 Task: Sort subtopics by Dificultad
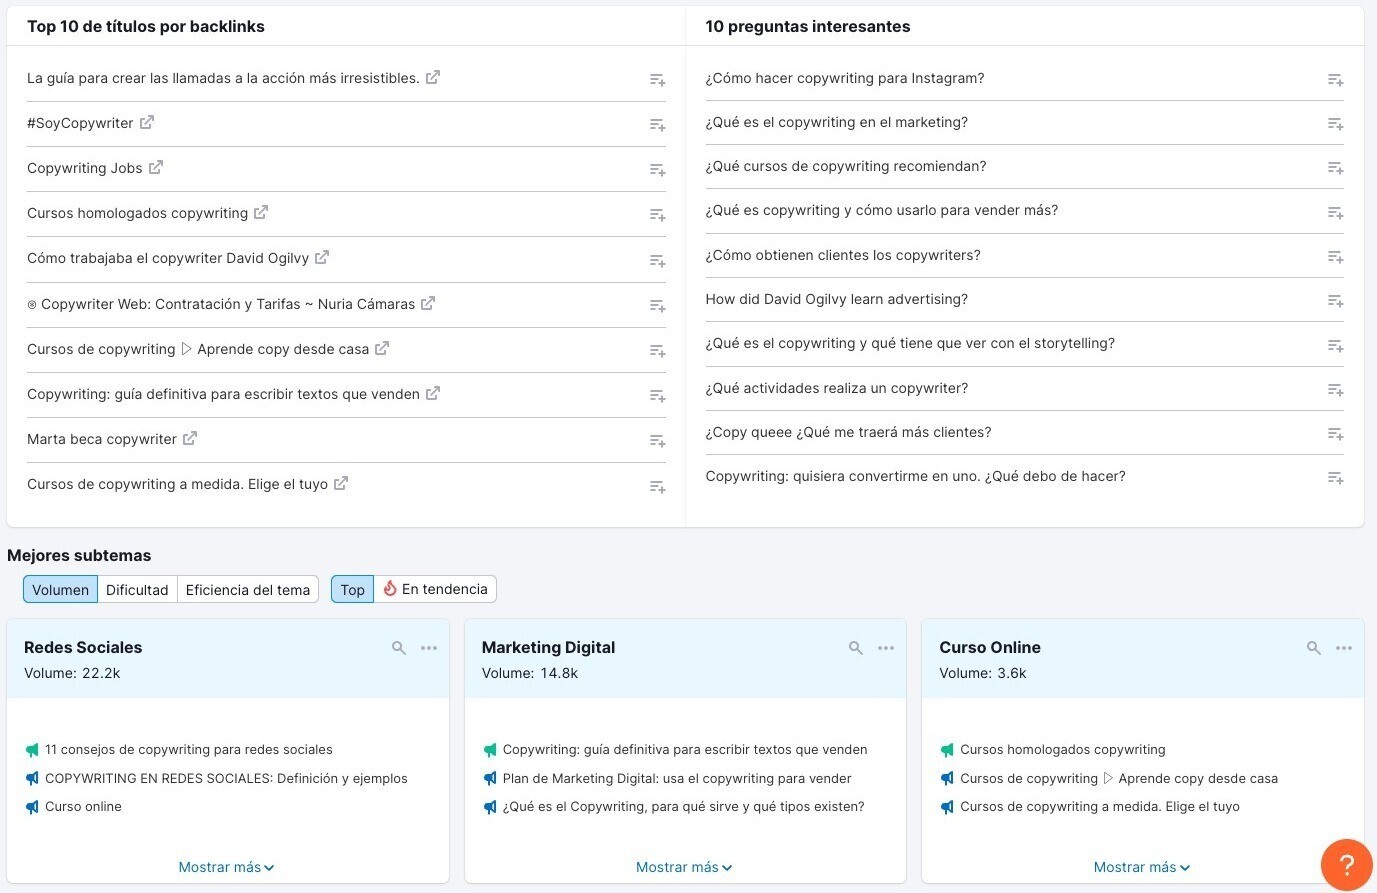pyautogui.click(x=137, y=590)
